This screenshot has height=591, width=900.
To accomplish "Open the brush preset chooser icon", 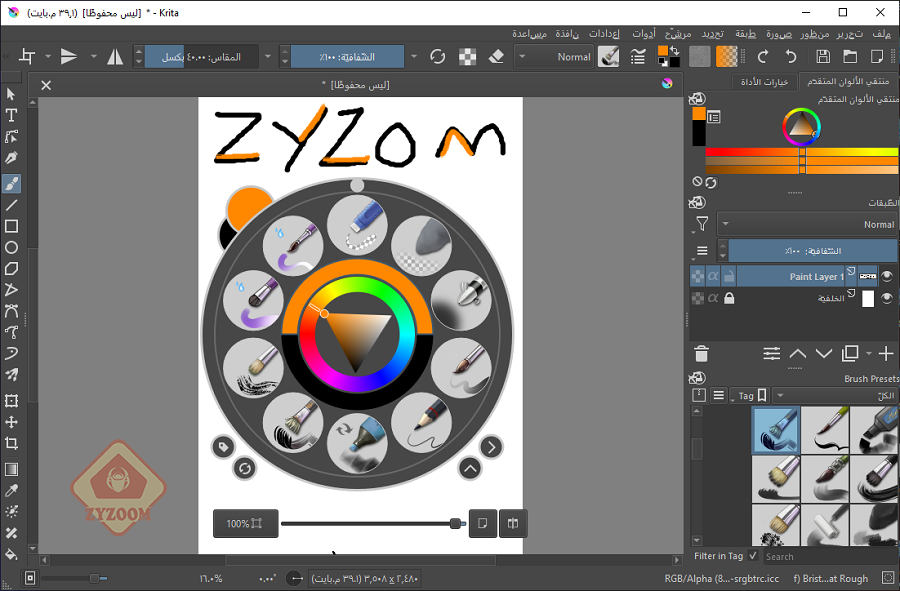I will (608, 56).
